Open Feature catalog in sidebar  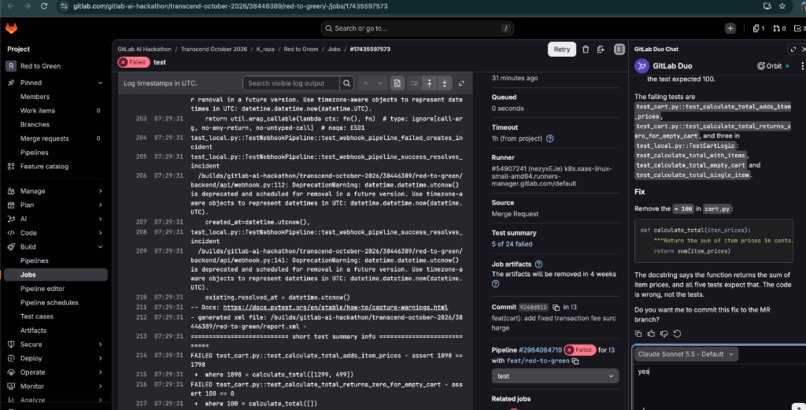pyautogui.click(x=44, y=166)
